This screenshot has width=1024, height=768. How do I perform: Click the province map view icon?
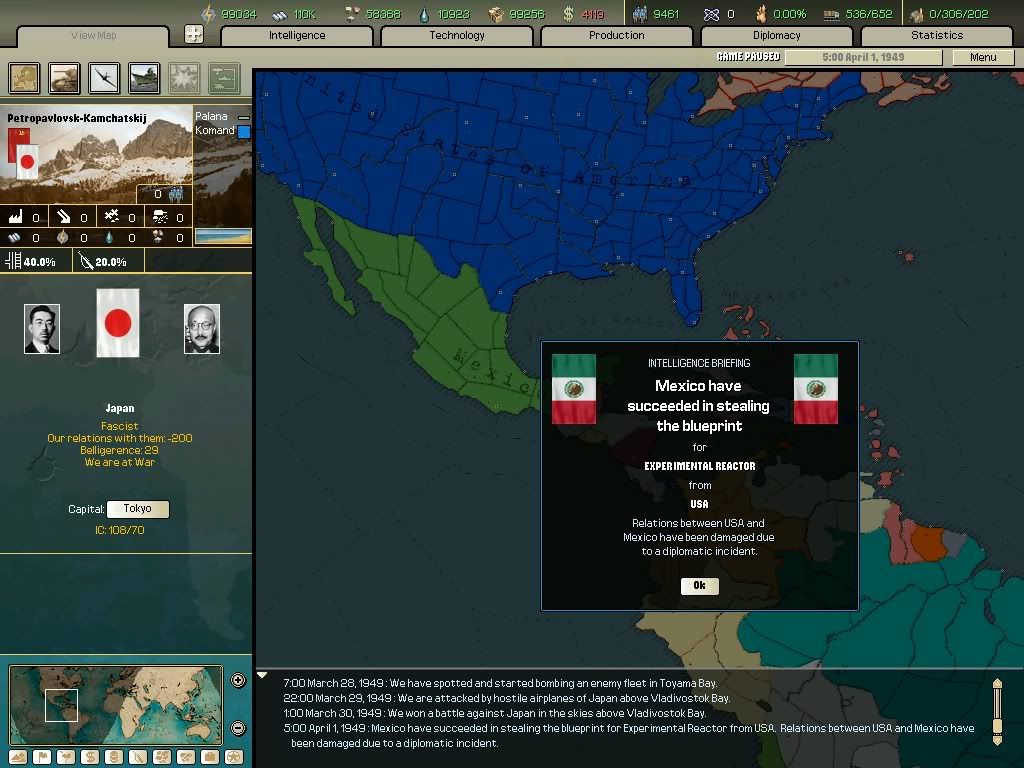click(25, 77)
